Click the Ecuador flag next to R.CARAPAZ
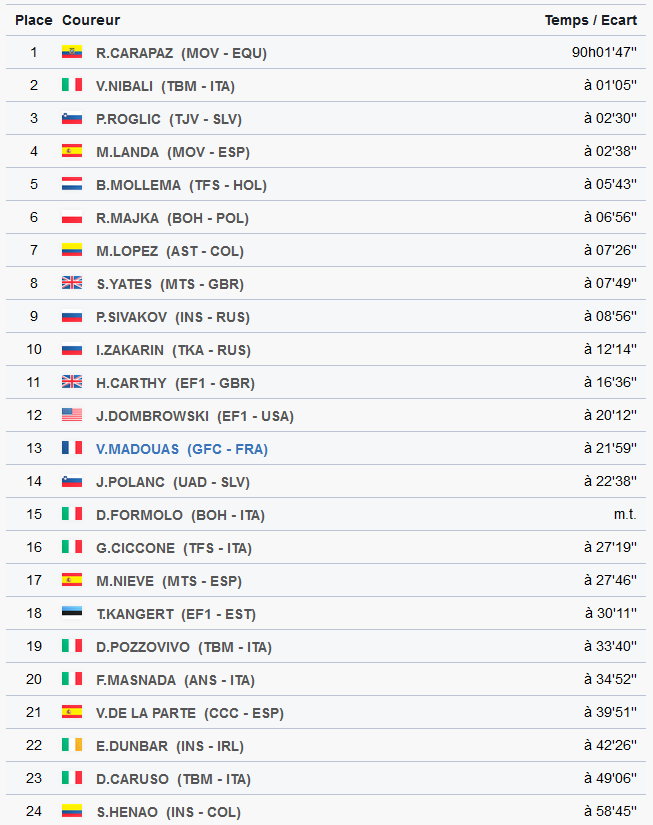This screenshot has width=653, height=825. 72,52
